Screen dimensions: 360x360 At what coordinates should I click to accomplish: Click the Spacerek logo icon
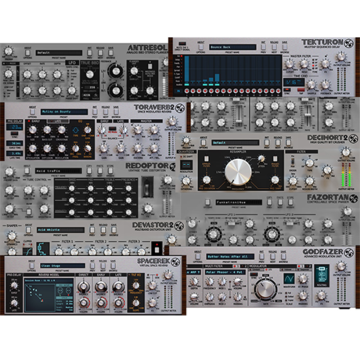coord(175,262)
